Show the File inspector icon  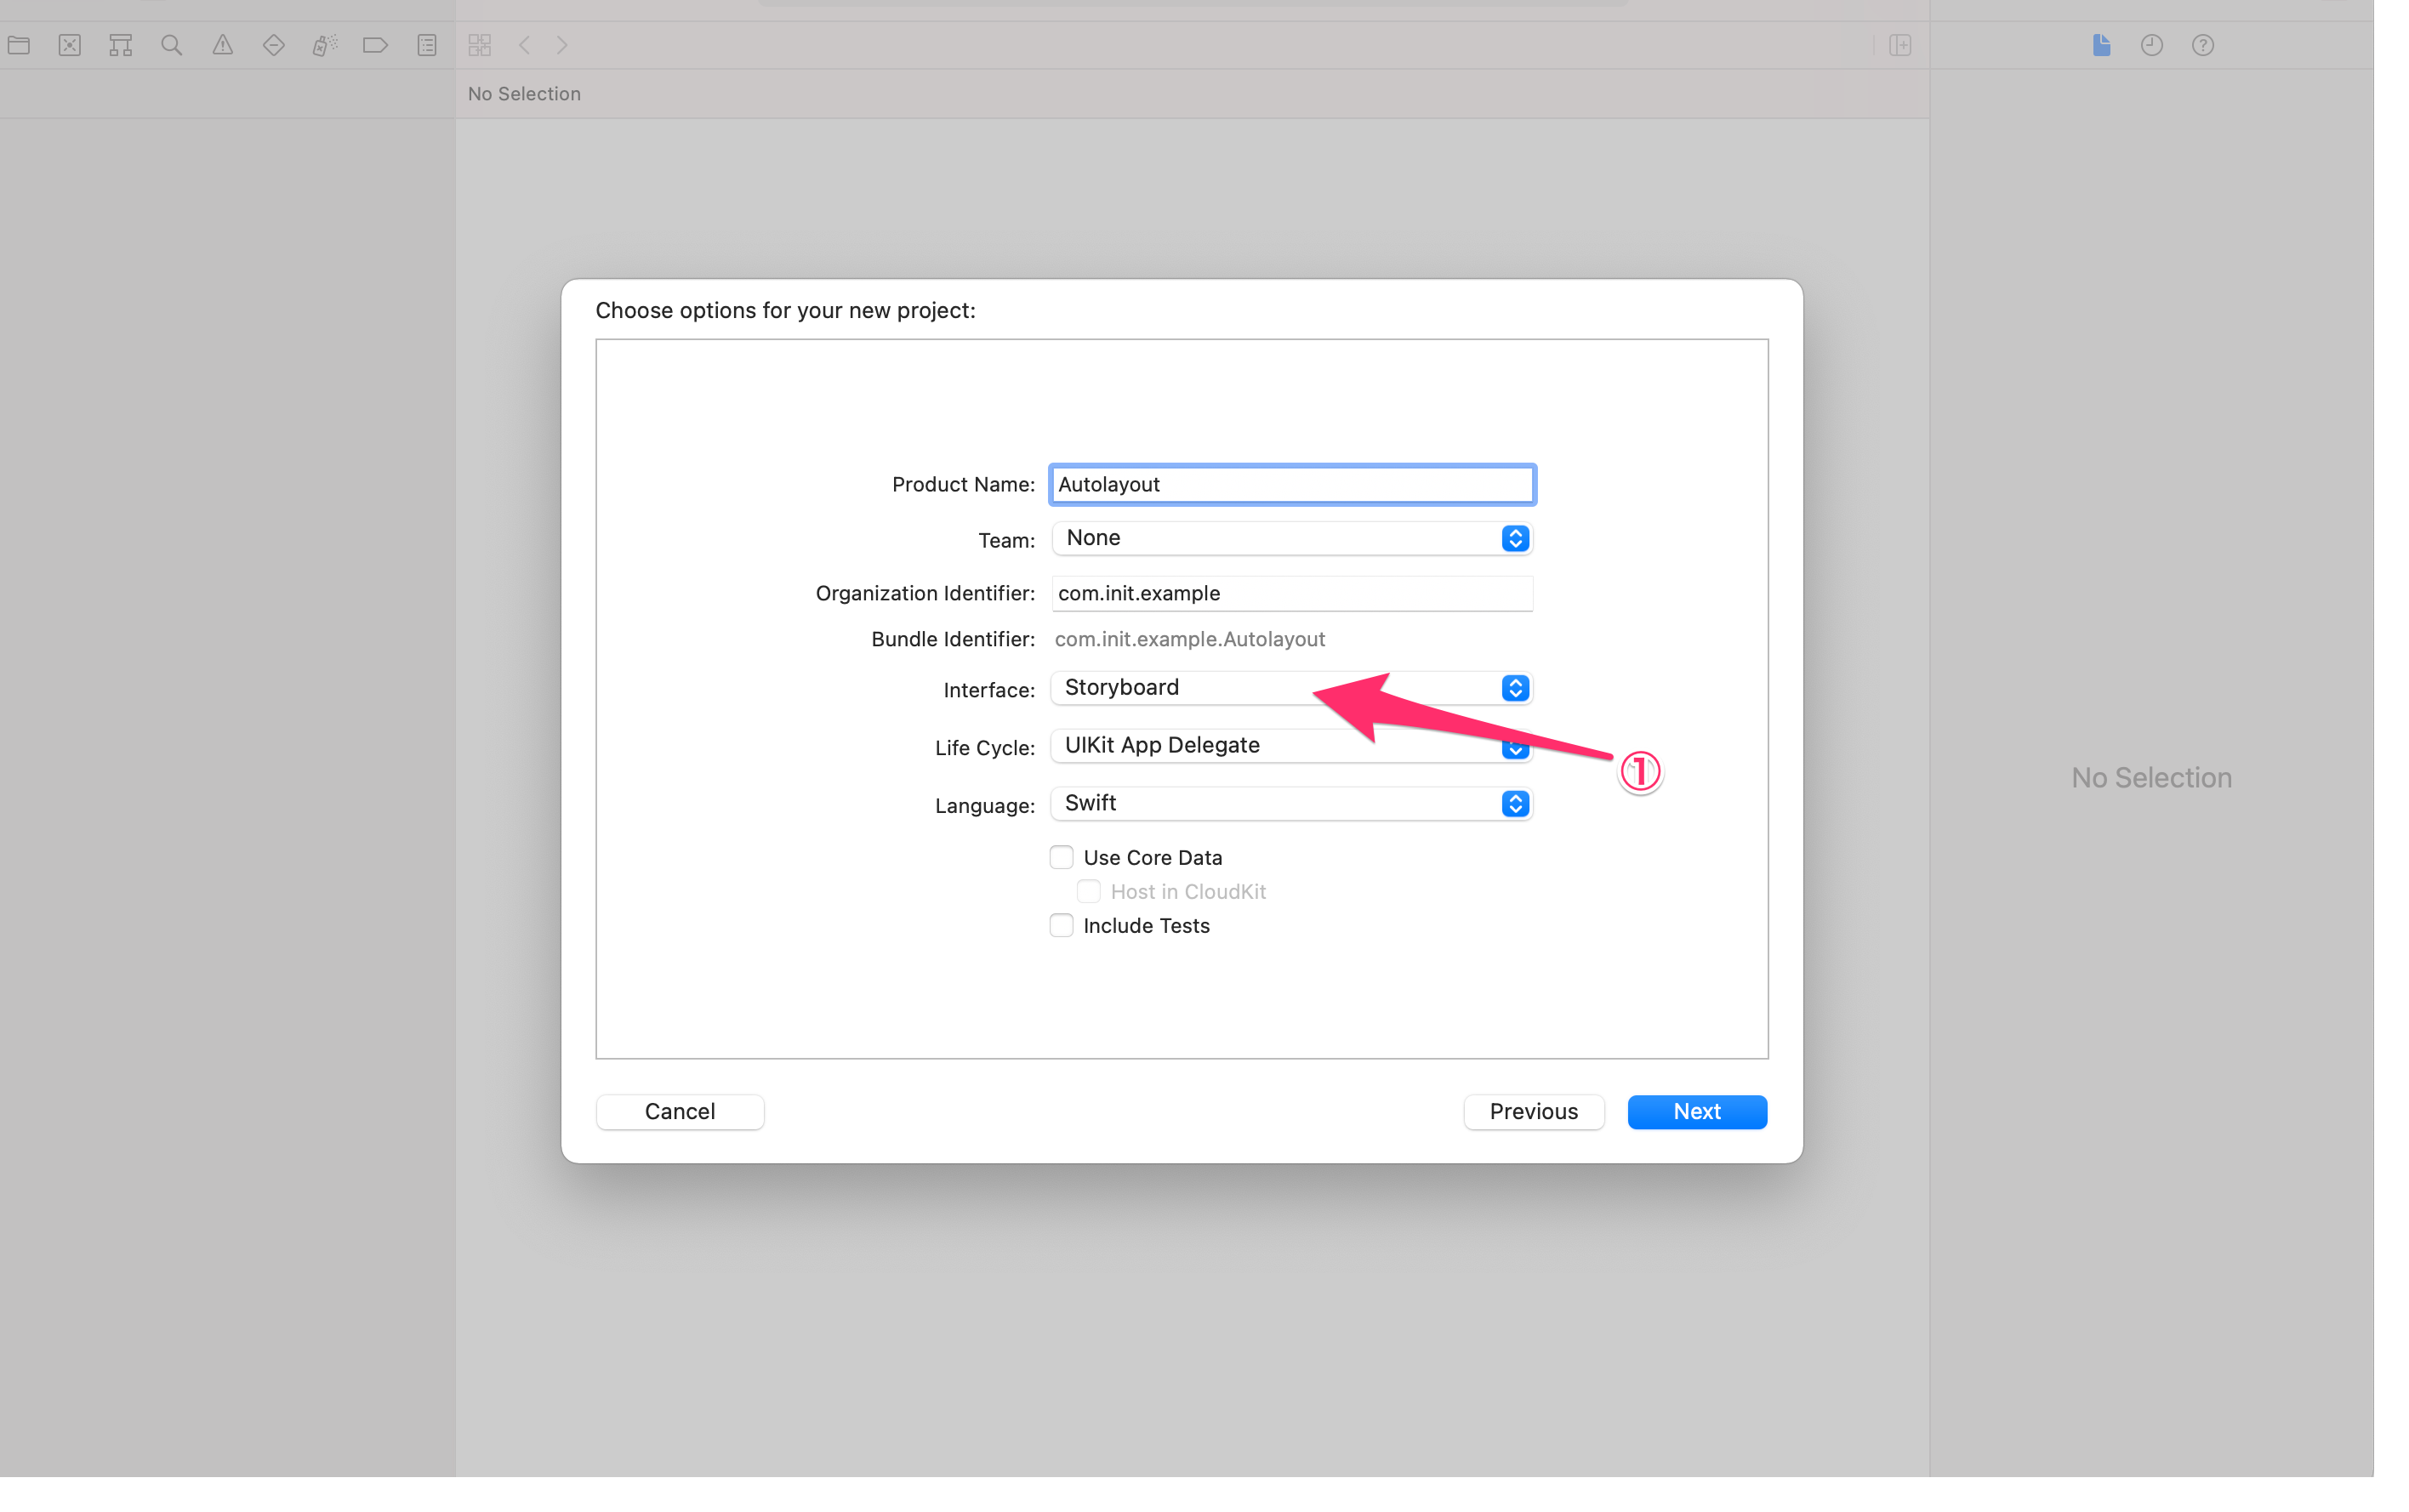pyautogui.click(x=2101, y=45)
